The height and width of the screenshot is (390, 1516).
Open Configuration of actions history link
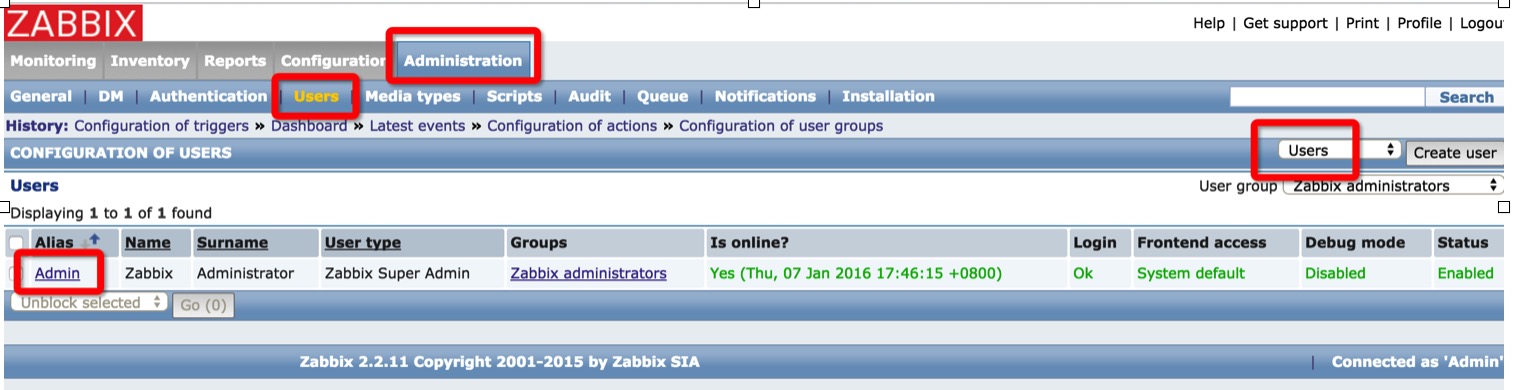tap(572, 126)
